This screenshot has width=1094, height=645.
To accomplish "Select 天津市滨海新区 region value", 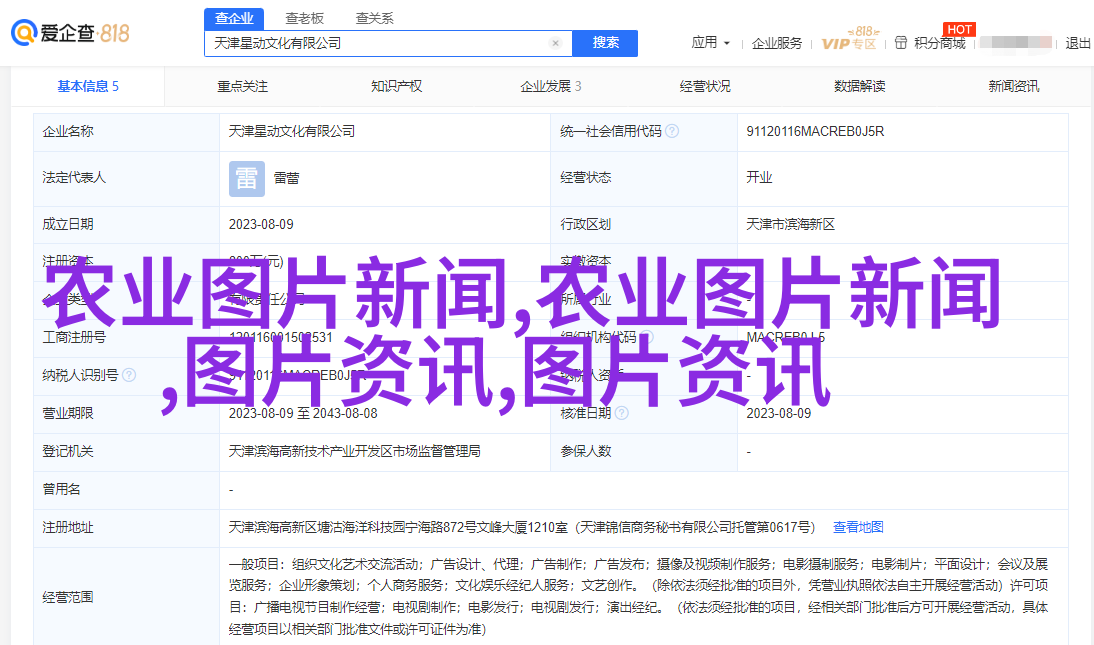I will coord(790,225).
